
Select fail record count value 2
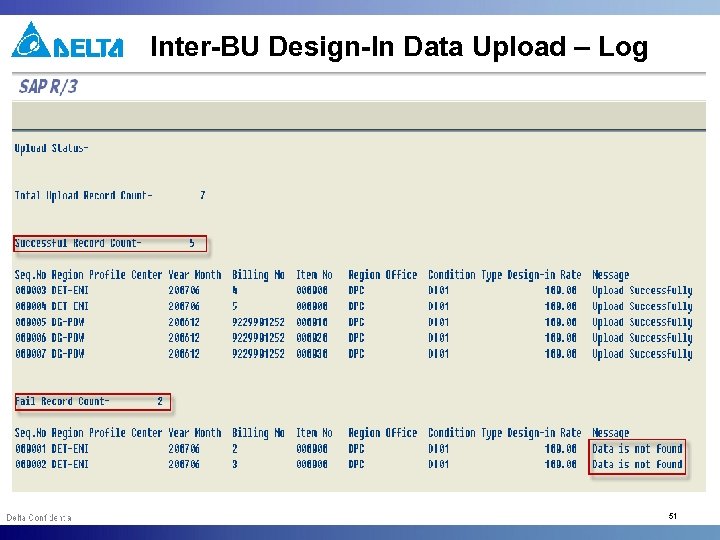pyautogui.click(x=160, y=401)
